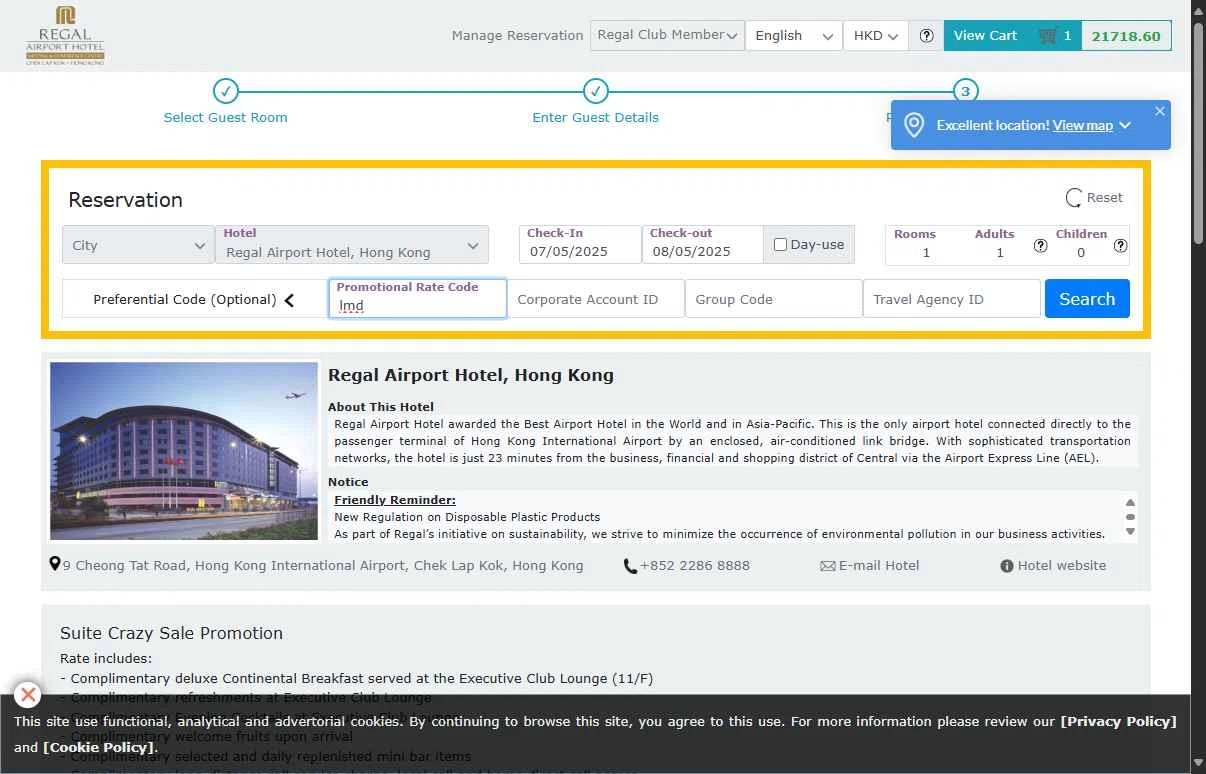Expand the map banner chevron
Viewport: 1206px width, 774px height.
[x=1125, y=125]
